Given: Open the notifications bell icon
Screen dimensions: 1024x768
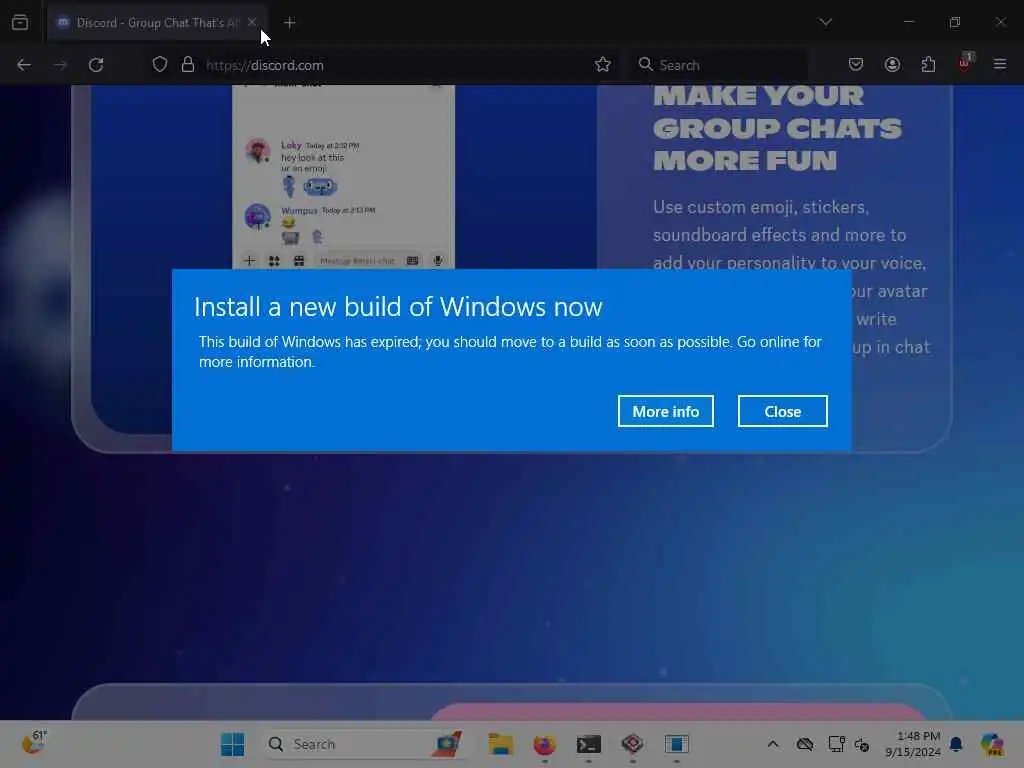Looking at the screenshot, I should 956,744.
